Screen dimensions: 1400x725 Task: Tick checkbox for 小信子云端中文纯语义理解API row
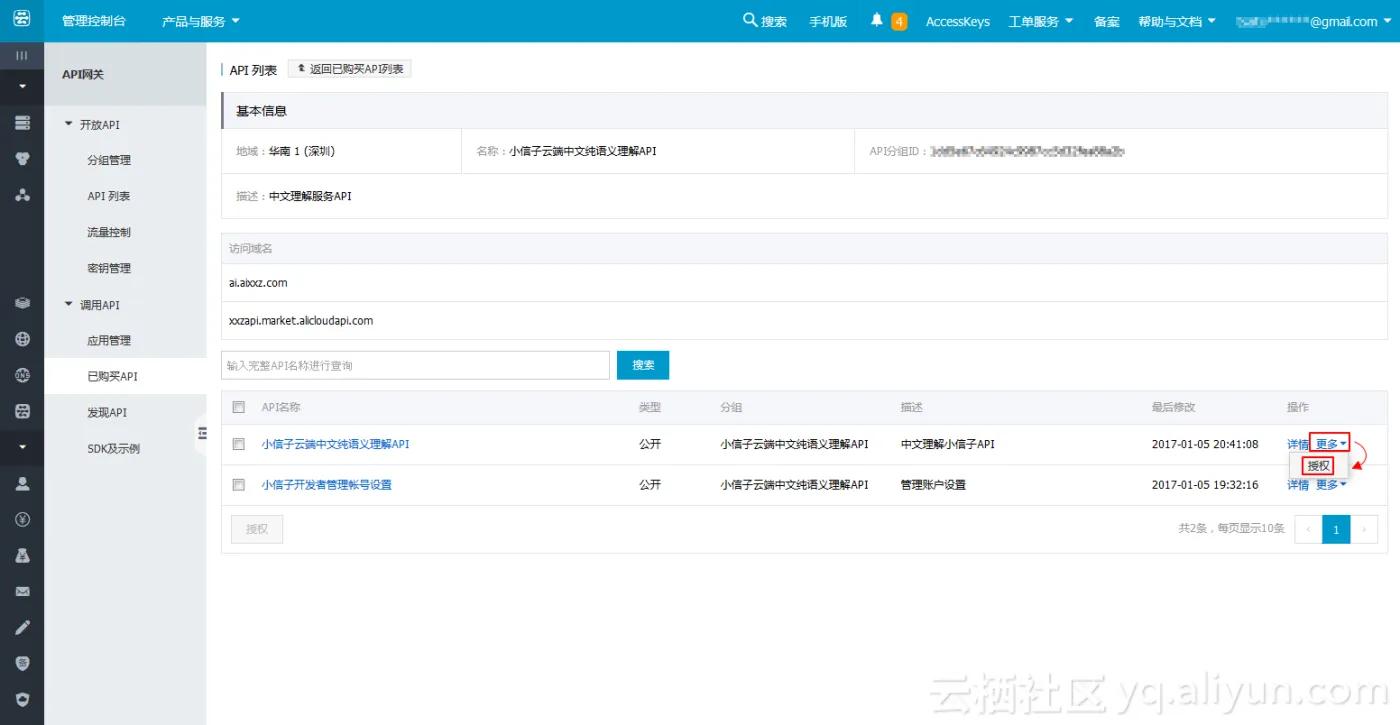tap(238, 444)
